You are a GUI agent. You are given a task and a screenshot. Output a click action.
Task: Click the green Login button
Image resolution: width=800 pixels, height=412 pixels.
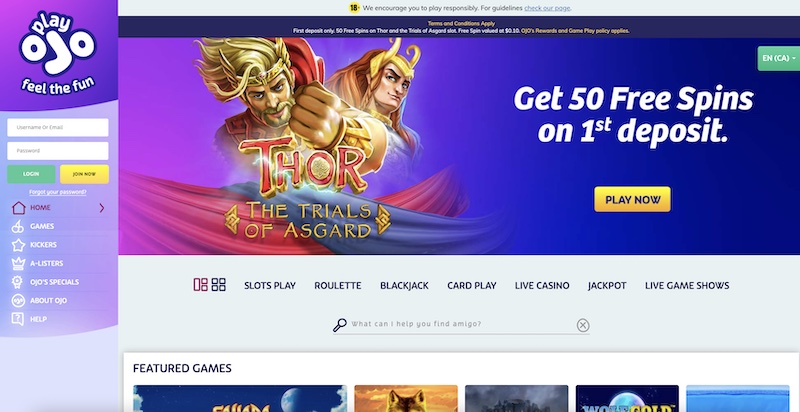(31, 174)
